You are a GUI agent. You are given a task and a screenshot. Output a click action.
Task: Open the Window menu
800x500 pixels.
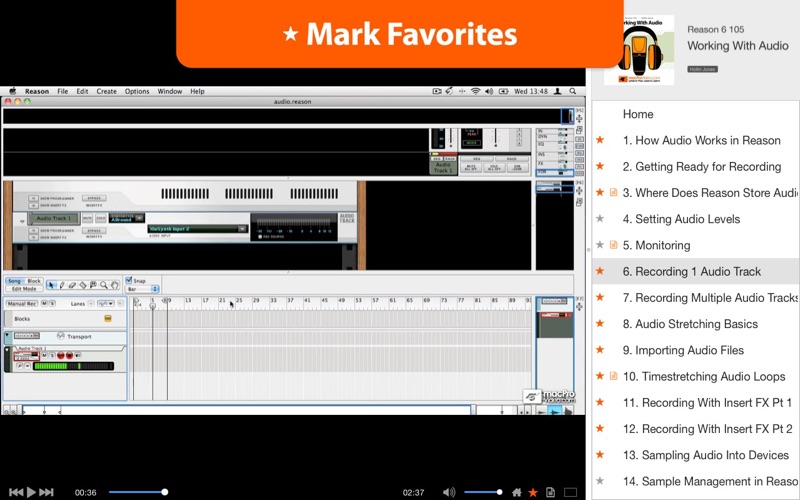[169, 91]
